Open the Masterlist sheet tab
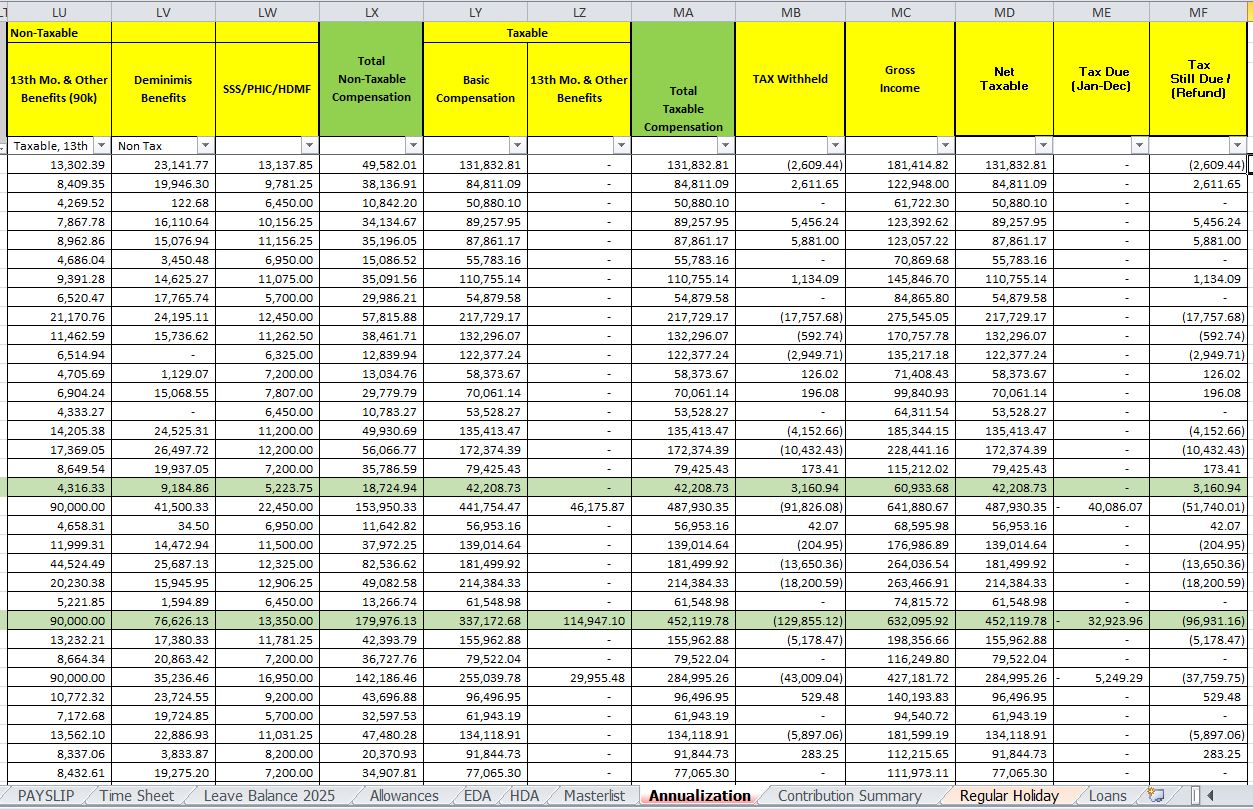The width and height of the screenshot is (1253, 809). [594, 796]
